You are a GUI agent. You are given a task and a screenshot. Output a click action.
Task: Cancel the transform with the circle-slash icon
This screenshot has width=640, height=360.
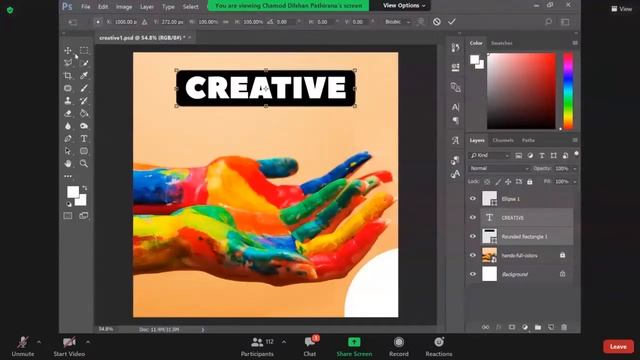point(437,22)
